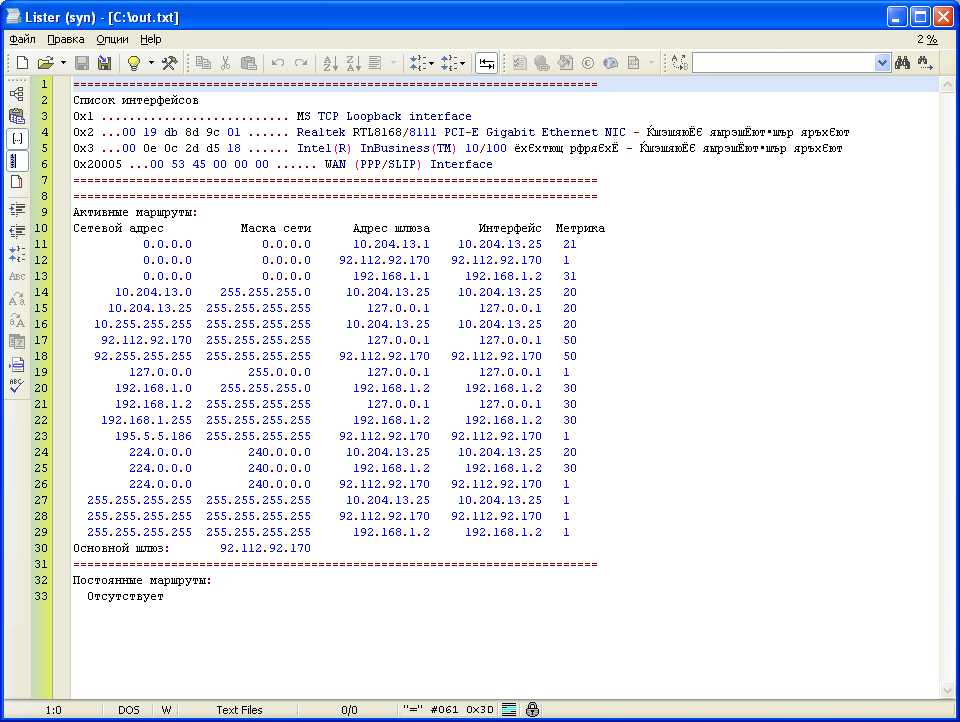Open the Правка menu
This screenshot has width=960, height=722.
[66, 39]
